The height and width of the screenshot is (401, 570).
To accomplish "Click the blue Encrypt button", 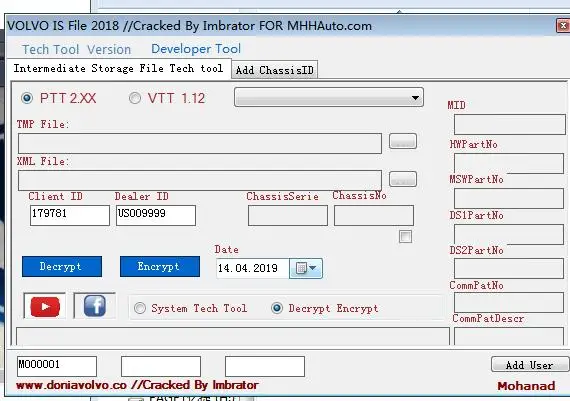I will [x=160, y=266].
